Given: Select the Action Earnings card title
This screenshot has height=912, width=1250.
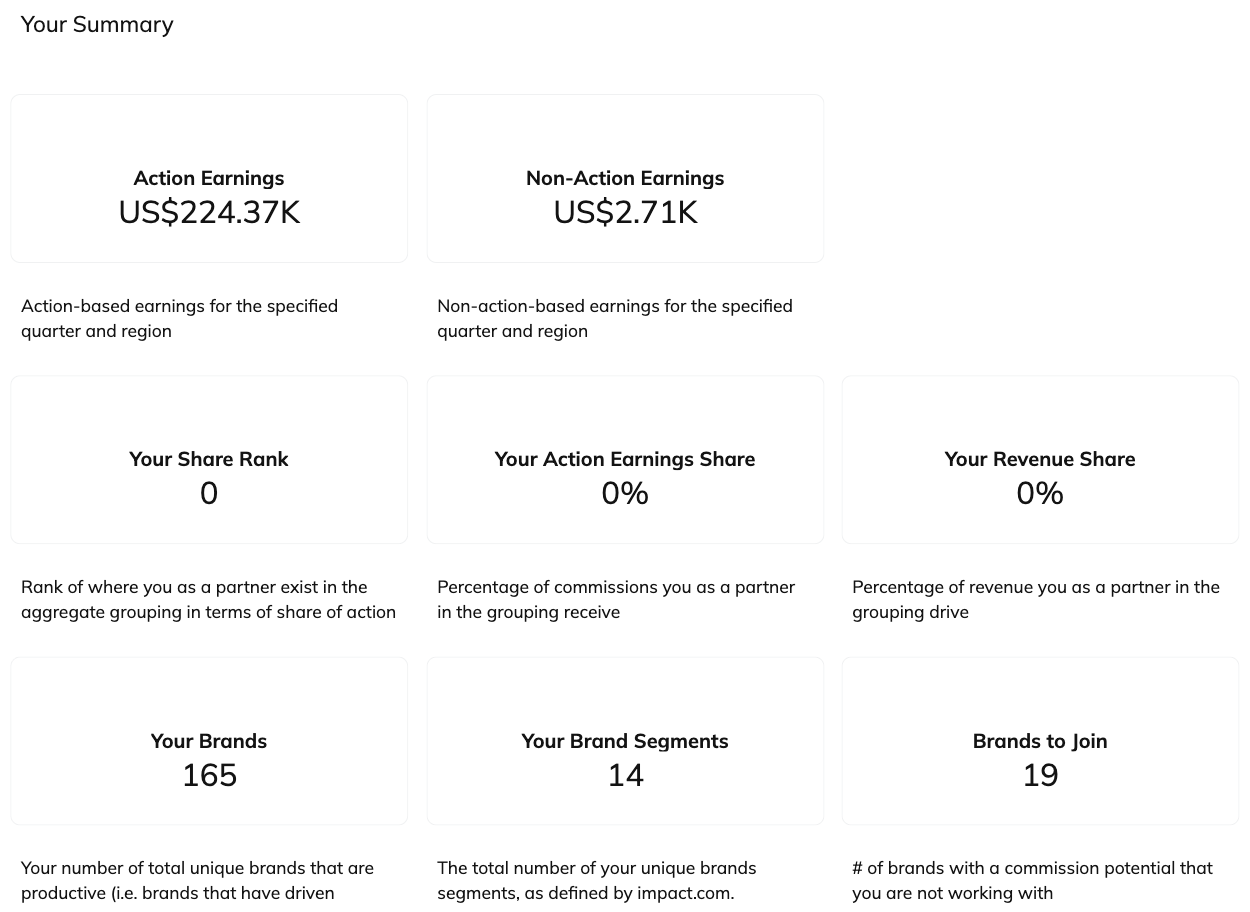Looking at the screenshot, I should 209,178.
